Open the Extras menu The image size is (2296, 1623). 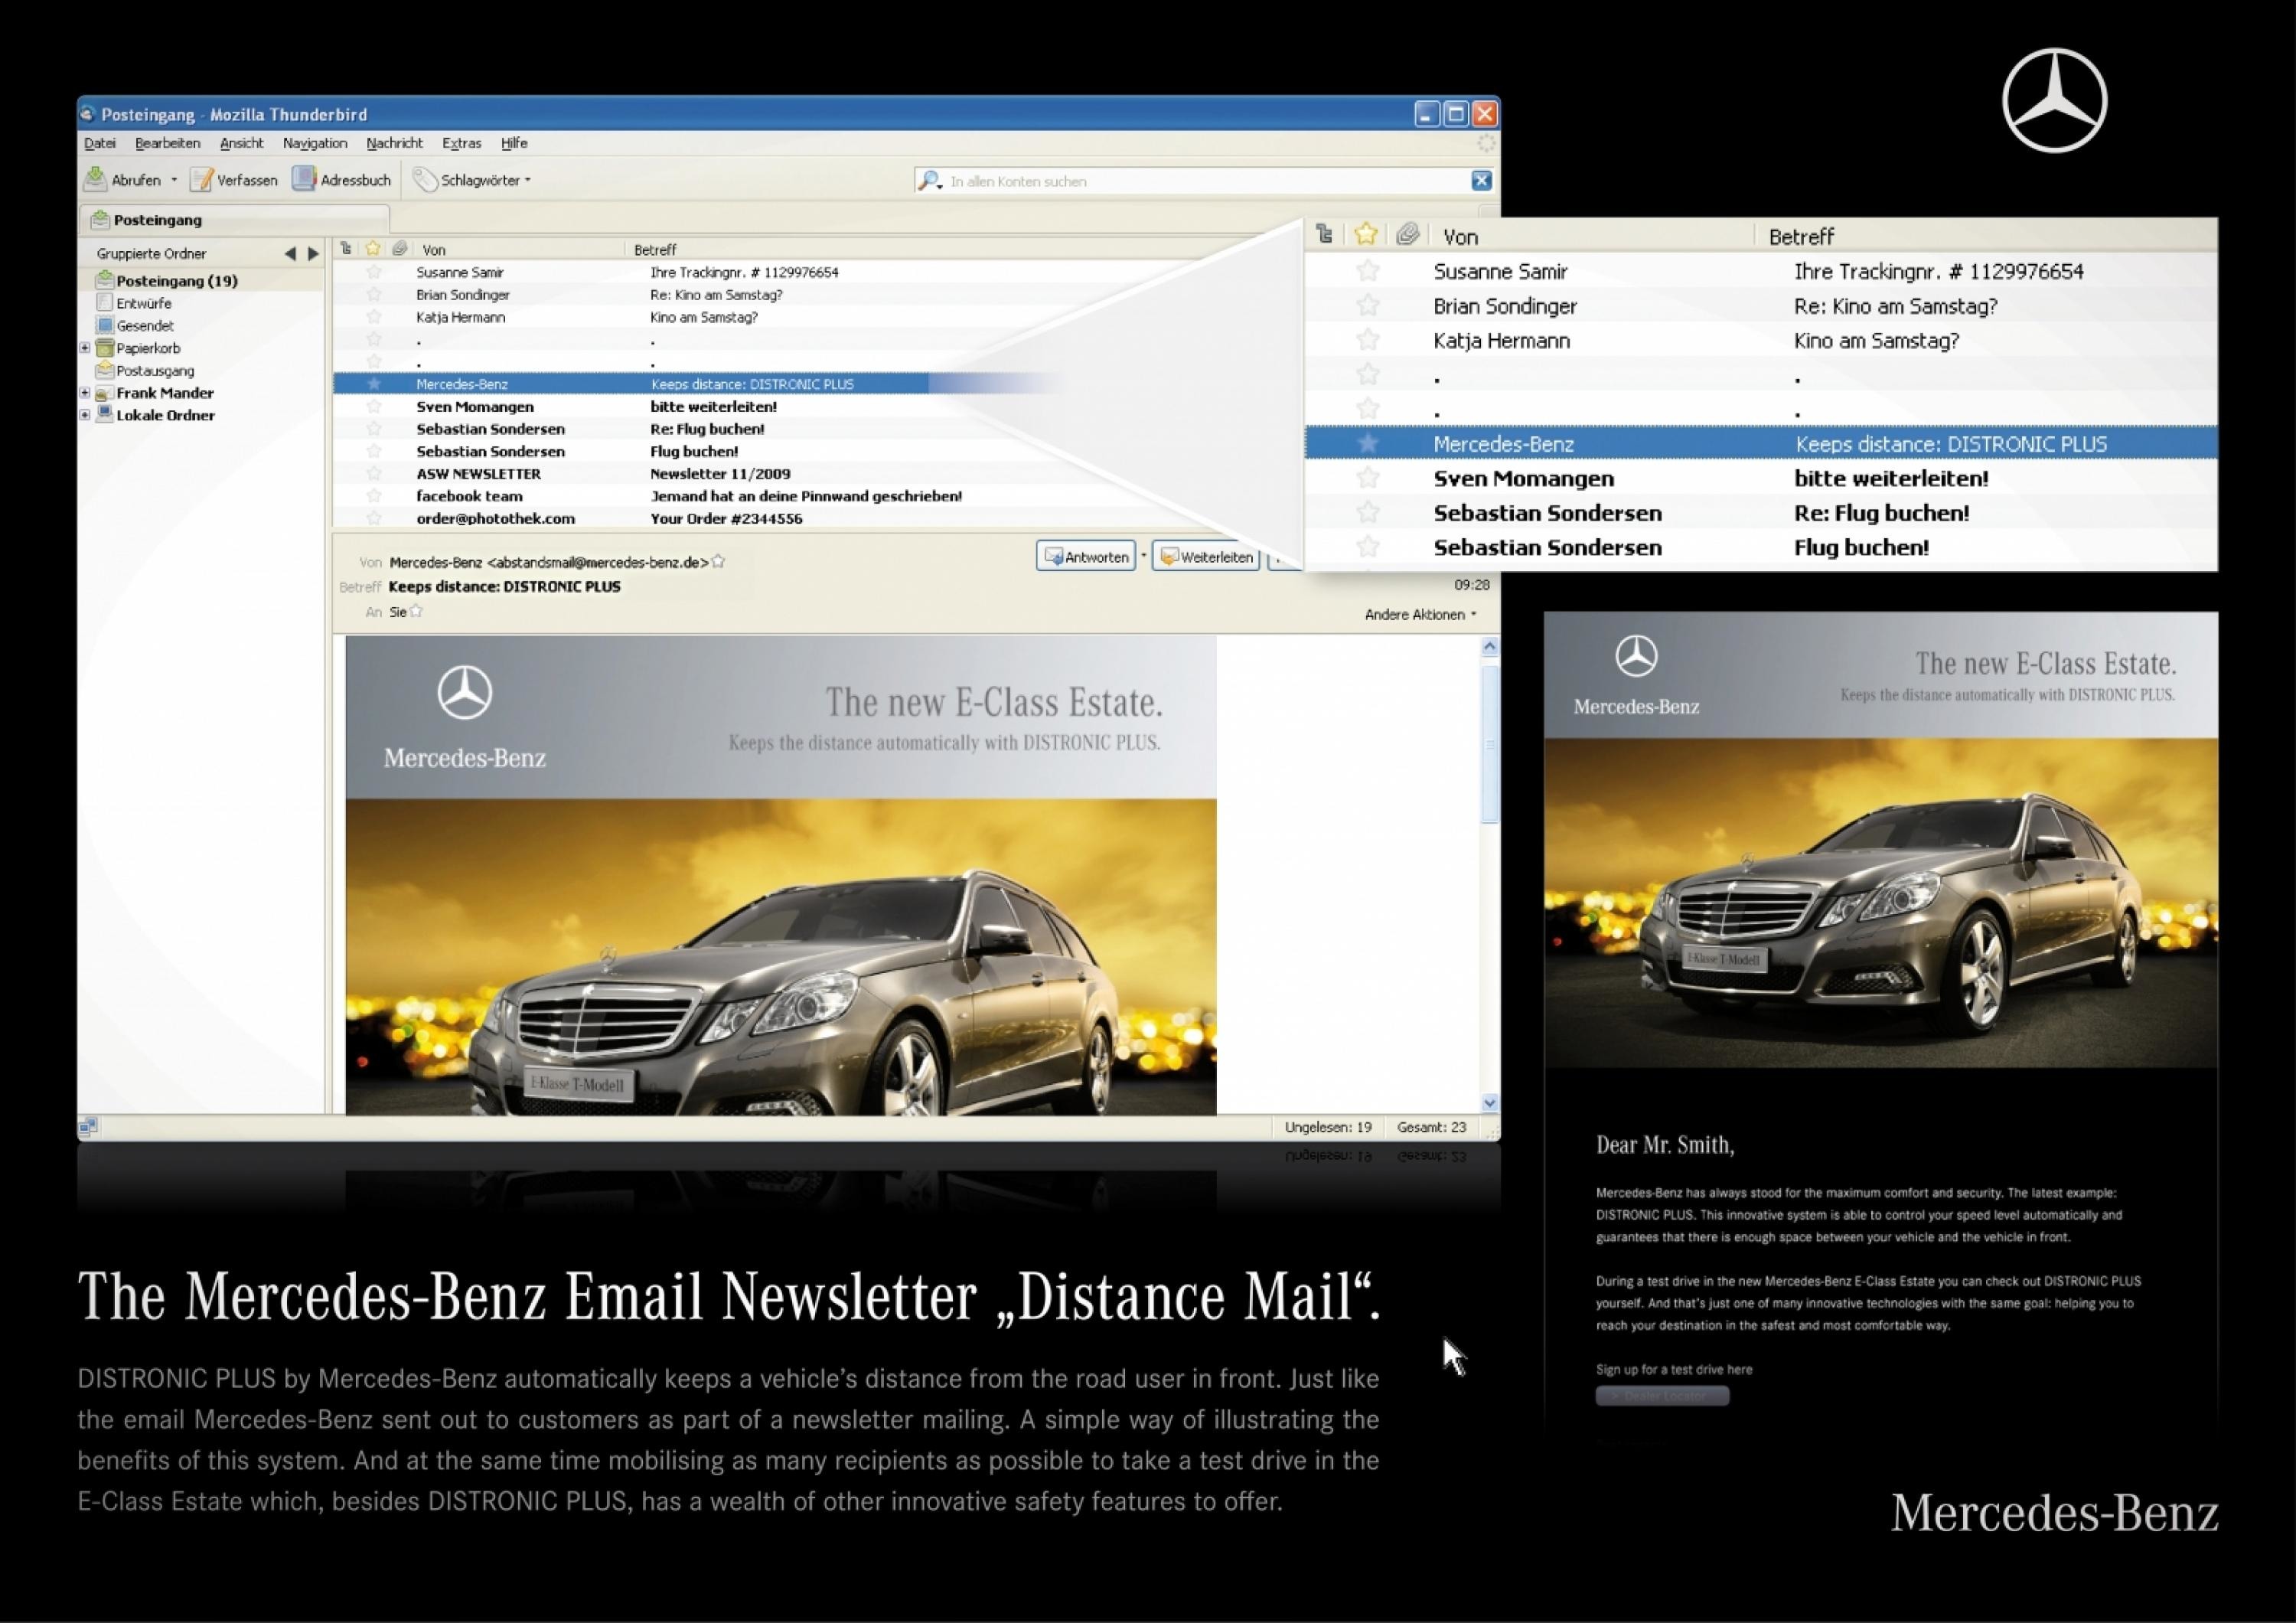click(462, 143)
